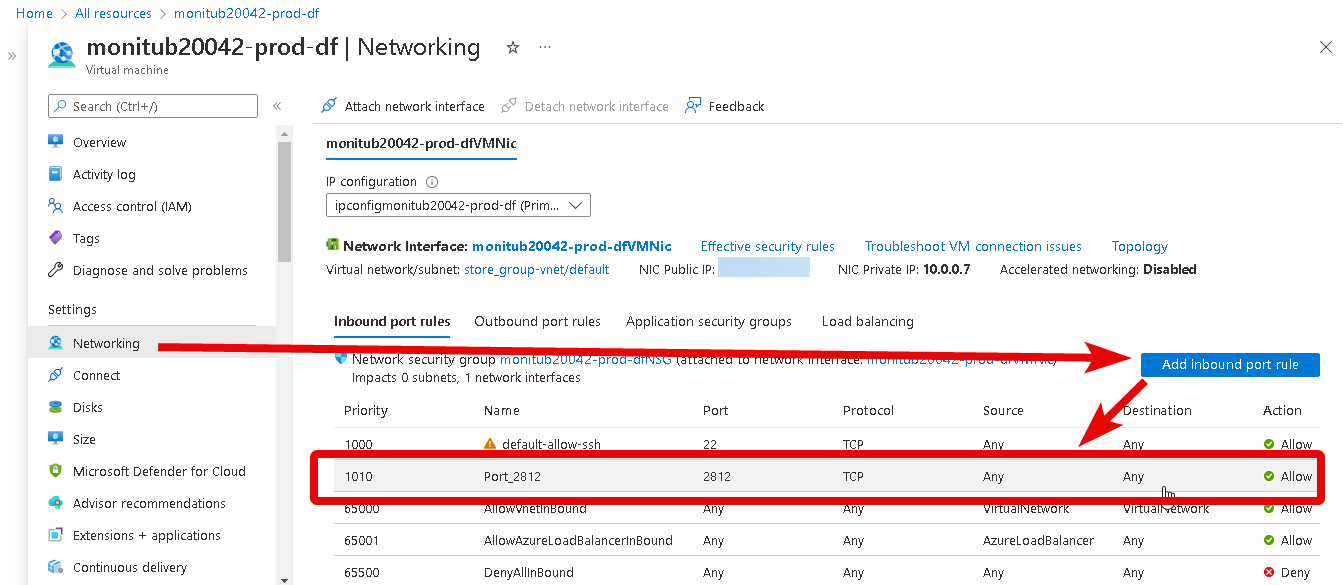Click Troubleshoot VM connection issues link
The height and width of the screenshot is (585, 1343).
[973, 246]
